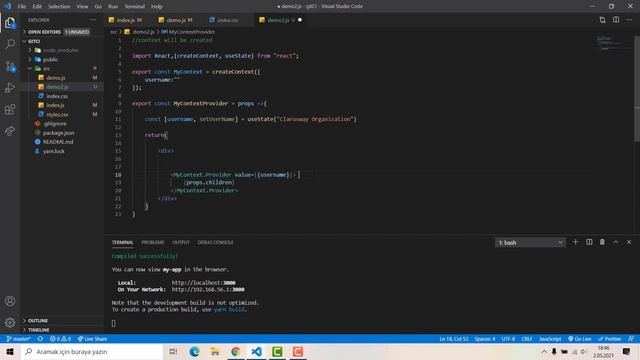
Task: Open the Run menu
Action: point(113,7)
